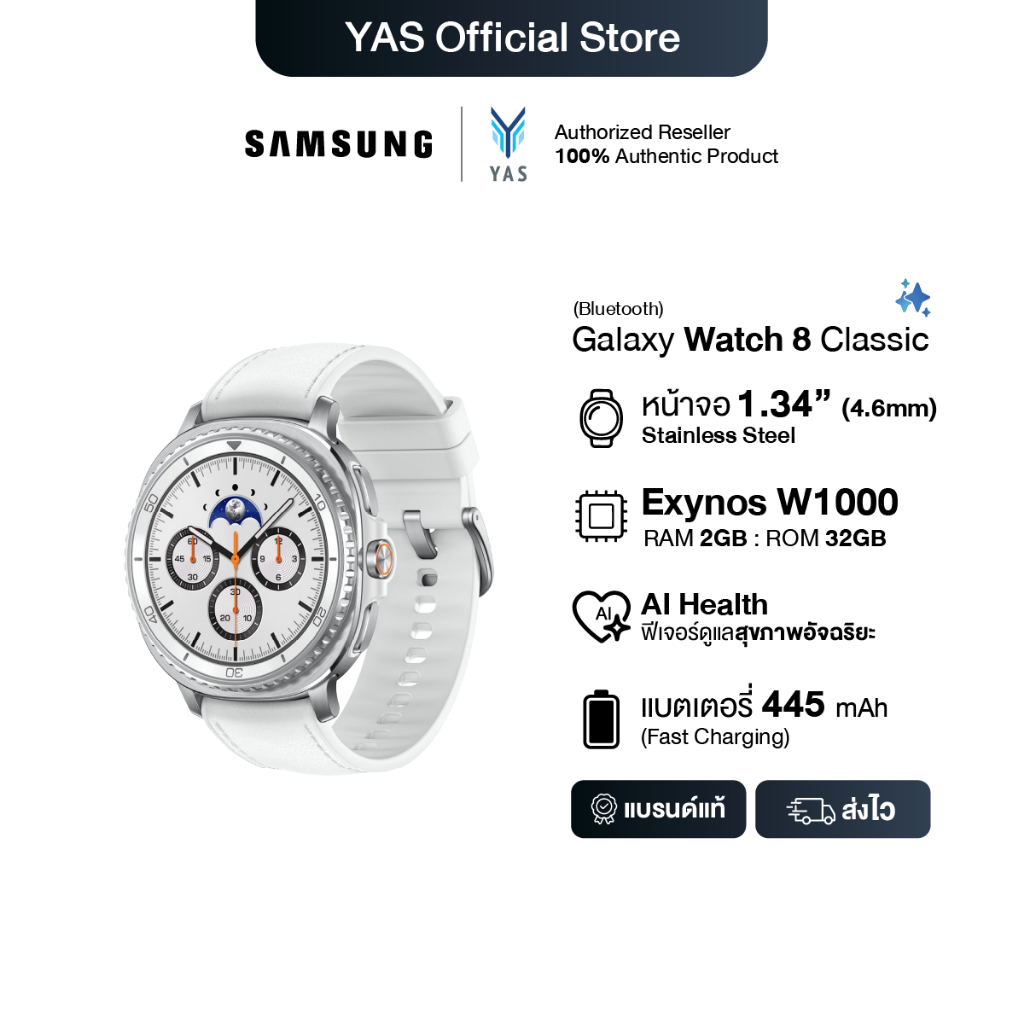Click the blue sparkle AI stars icon
The width and height of the screenshot is (1024, 1024).
tap(913, 298)
